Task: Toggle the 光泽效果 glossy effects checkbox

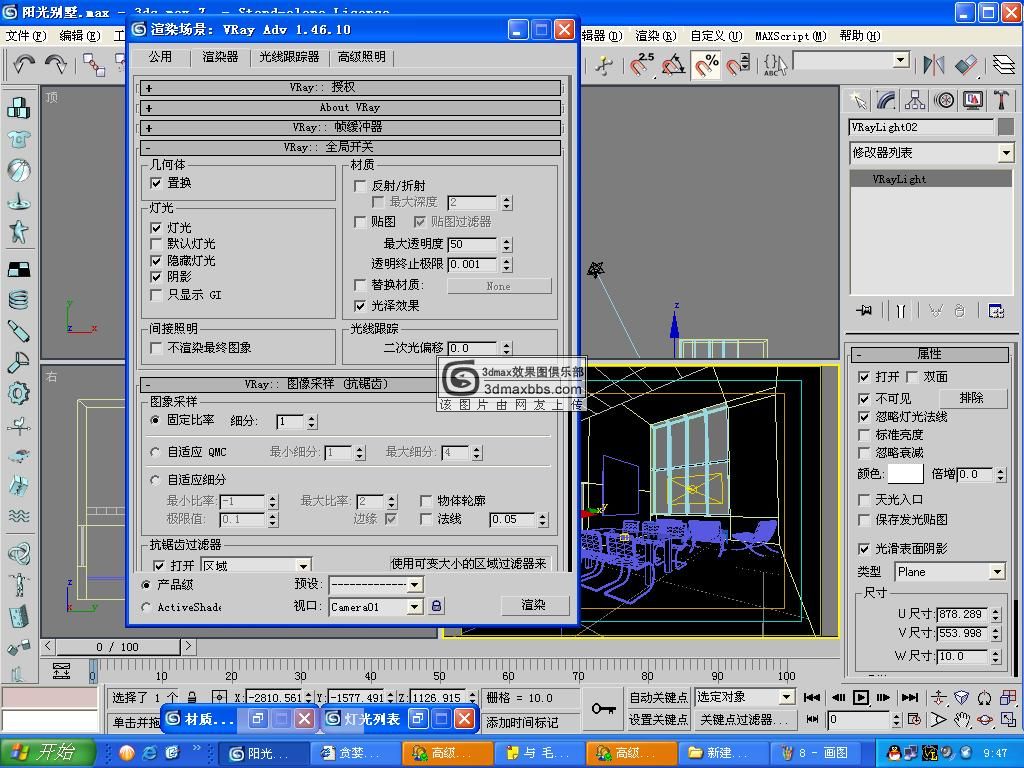Action: [359, 306]
